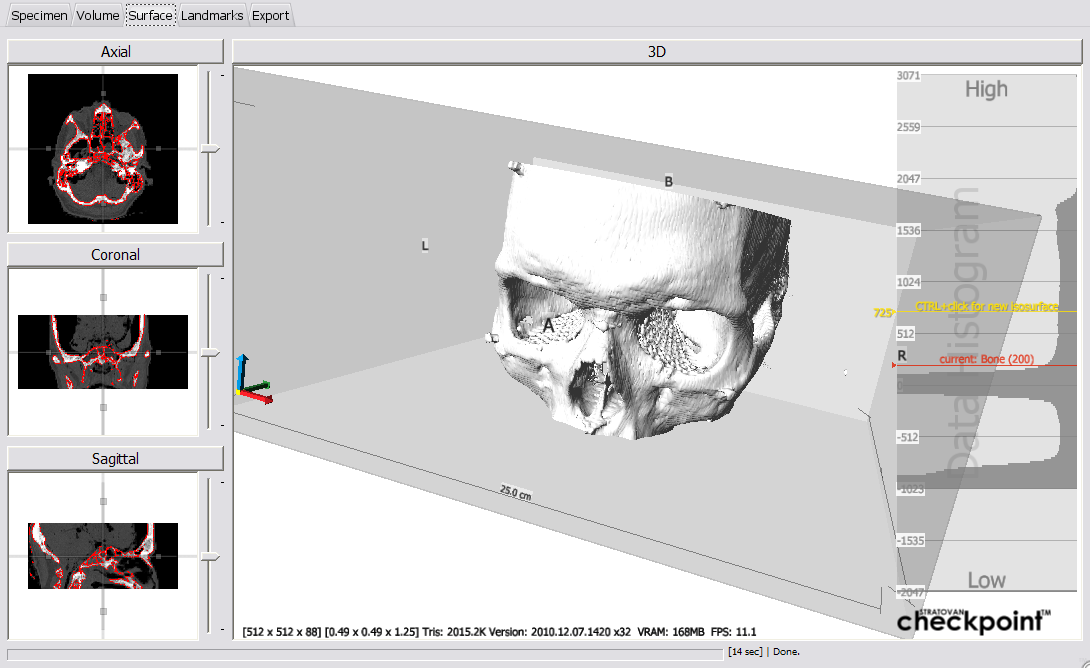The height and width of the screenshot is (668, 1090).
Task: Click the L orientation label in 3D view
Action: tap(425, 245)
